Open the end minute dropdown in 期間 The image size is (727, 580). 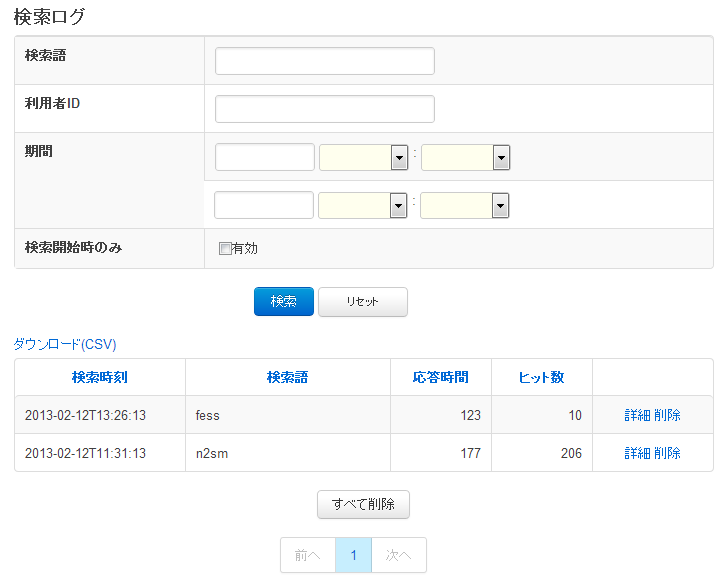pos(465,205)
